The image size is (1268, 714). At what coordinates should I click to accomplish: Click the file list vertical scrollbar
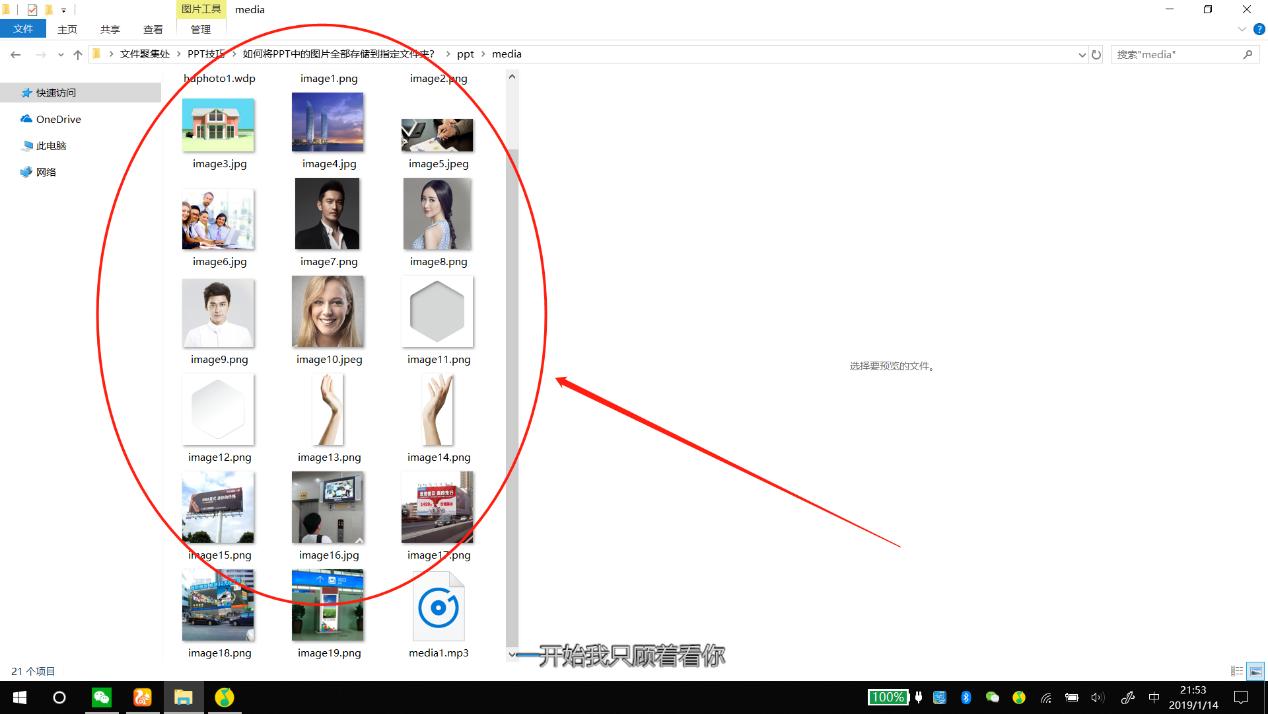[x=512, y=400]
